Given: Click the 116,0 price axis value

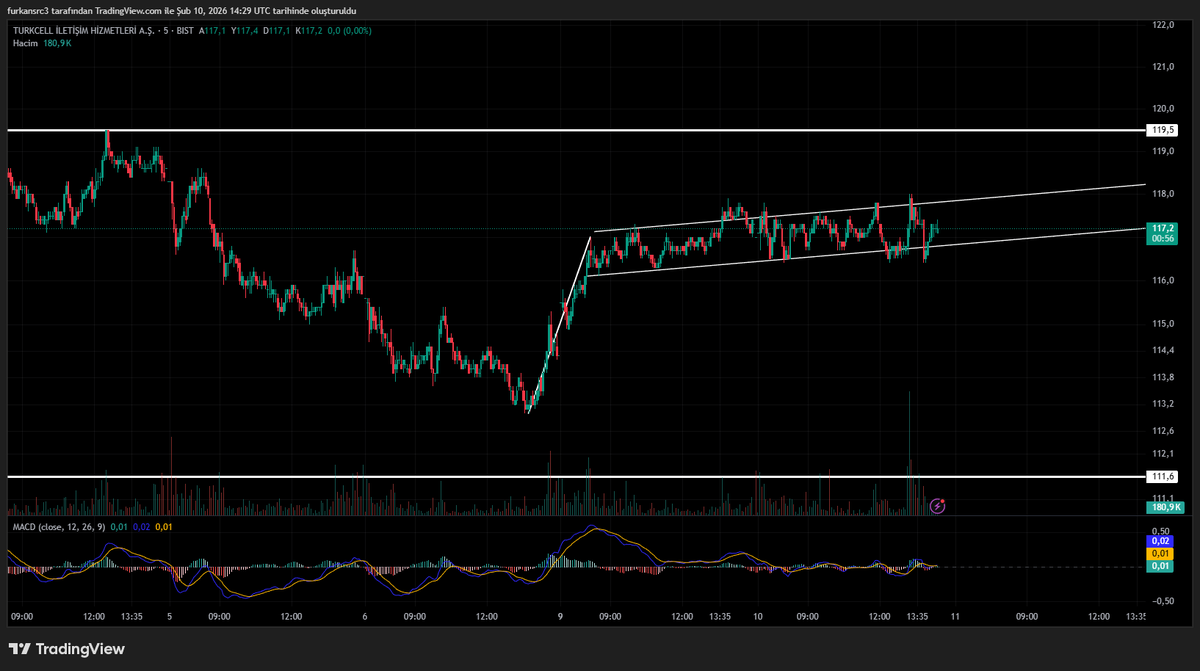Looking at the screenshot, I should [1162, 281].
